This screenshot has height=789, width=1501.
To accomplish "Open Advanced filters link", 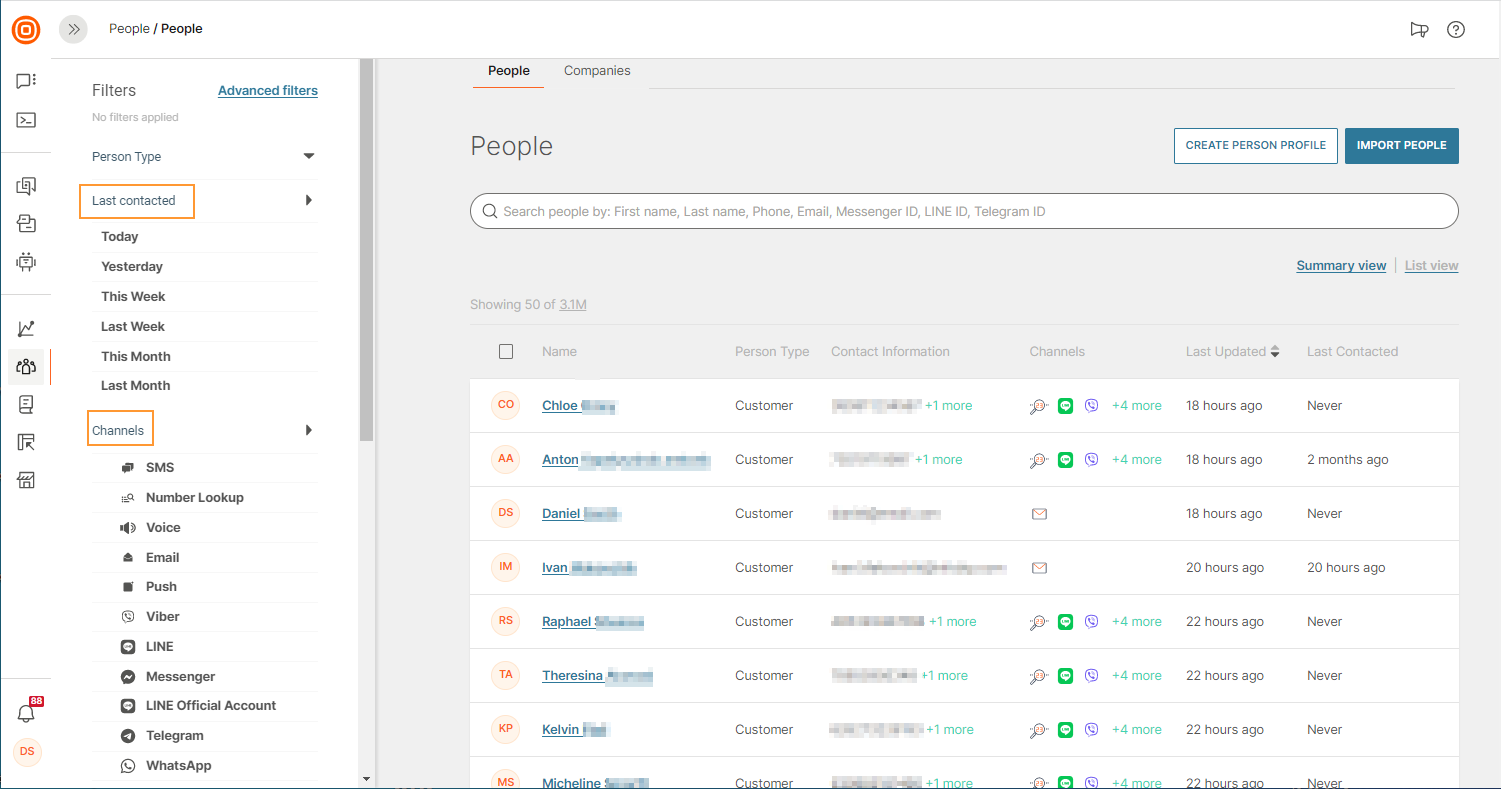I will click(268, 91).
